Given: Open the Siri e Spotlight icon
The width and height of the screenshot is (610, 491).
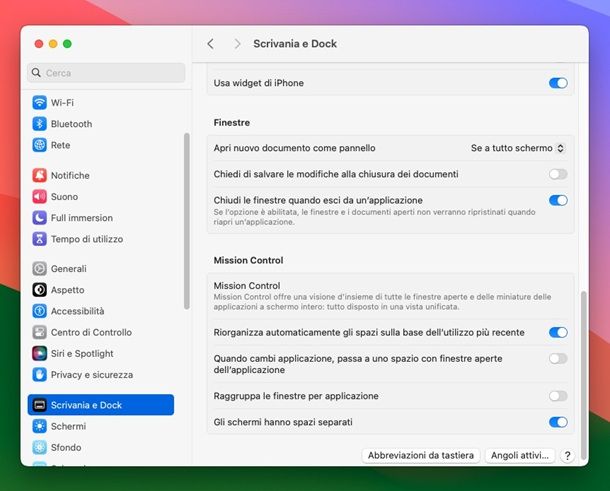Looking at the screenshot, I should click(x=39, y=354).
